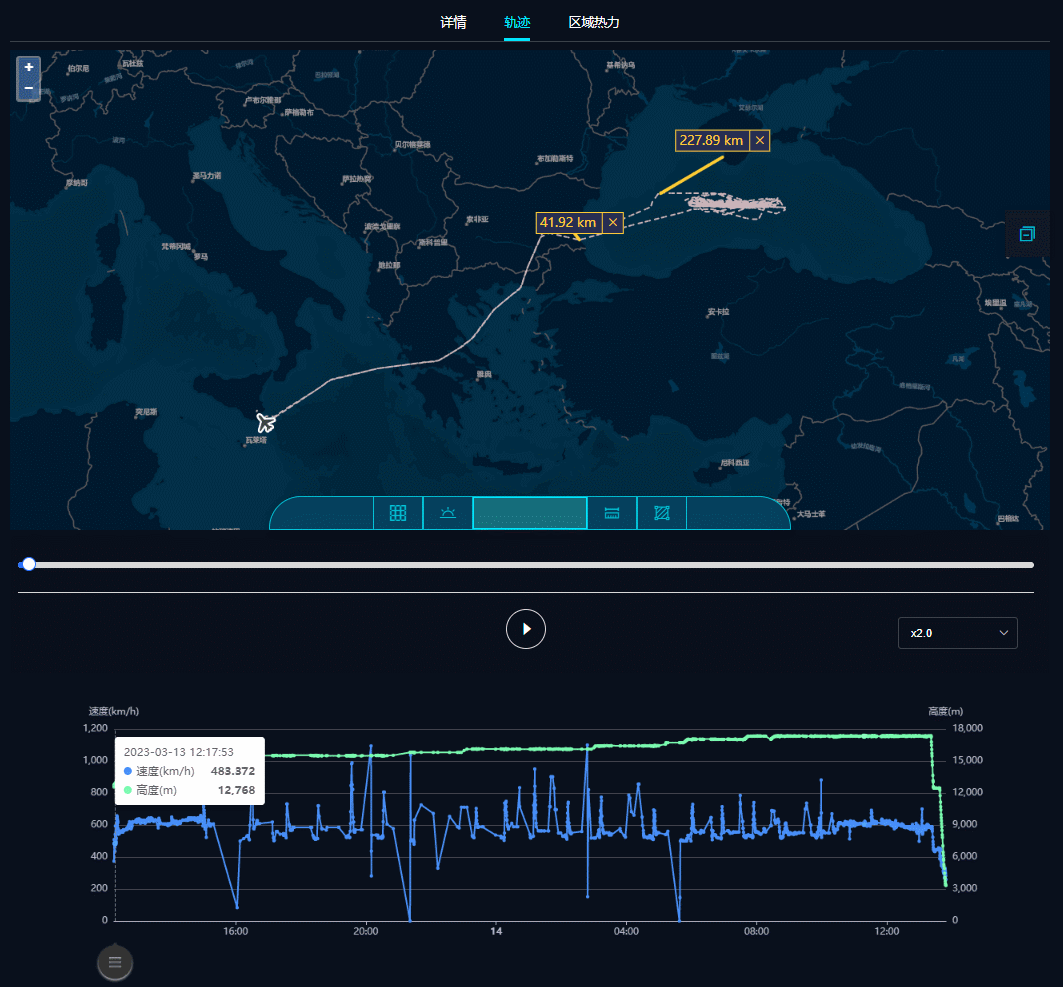Select the hatched area measurement tool
1063x987 pixels.
[661, 513]
